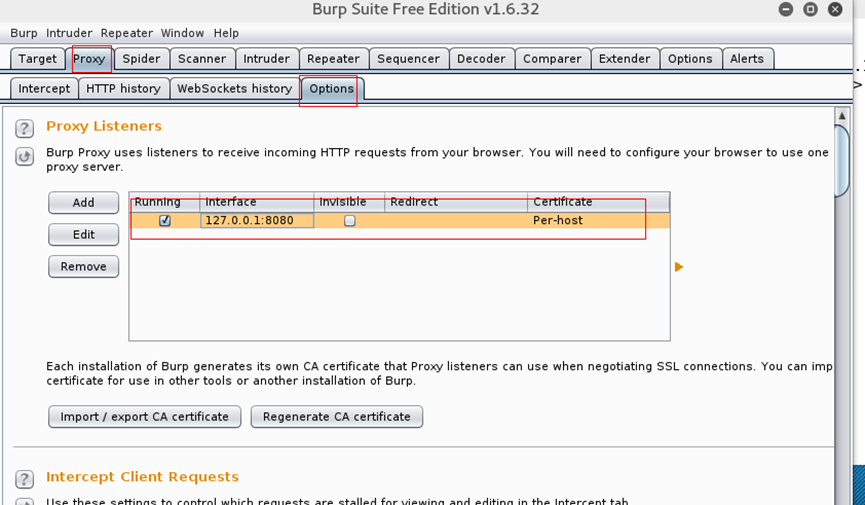Open the Window menu
This screenshot has height=505, width=865.
coord(182,33)
